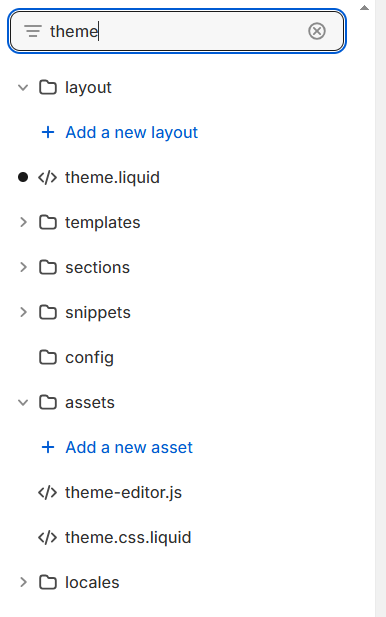Expand the sections folder chevron
The width and height of the screenshot is (386, 617).
[x=23, y=268]
